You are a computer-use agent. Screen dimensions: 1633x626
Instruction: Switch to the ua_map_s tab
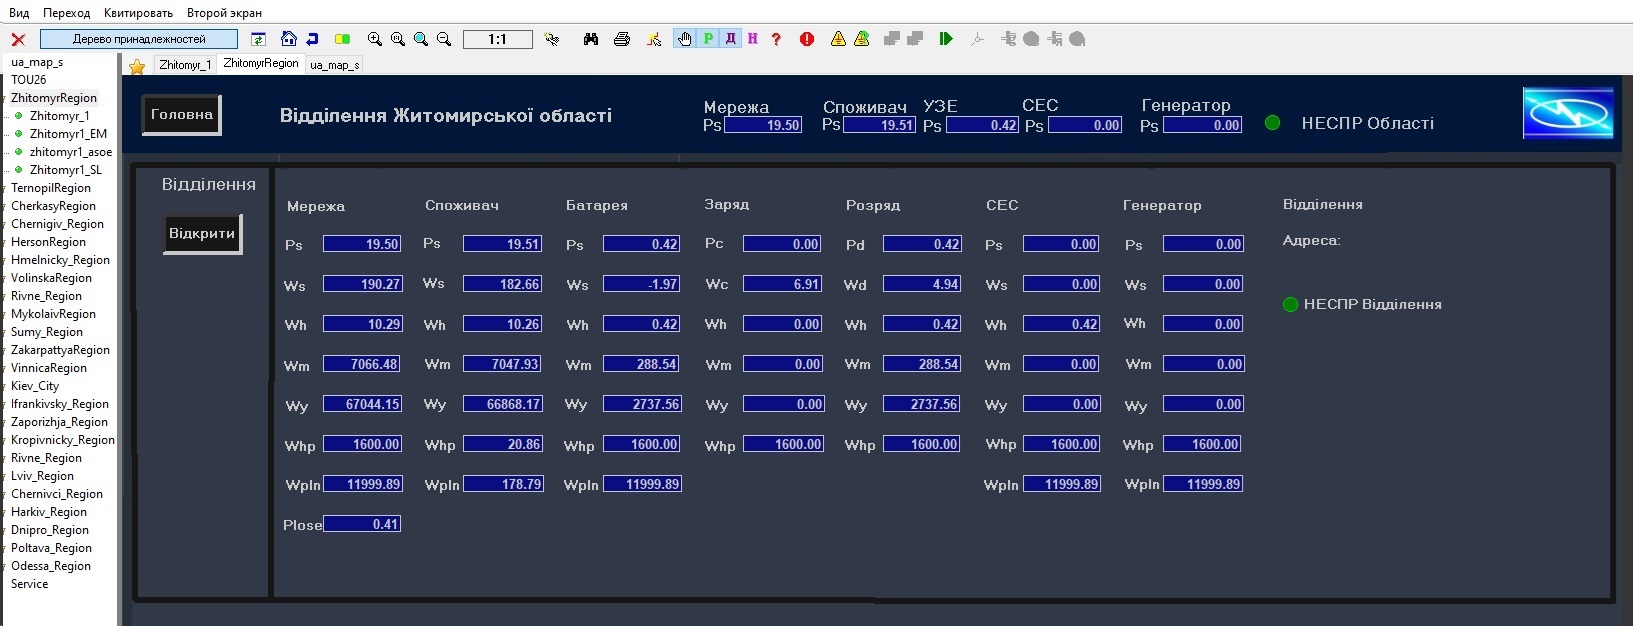(x=334, y=65)
